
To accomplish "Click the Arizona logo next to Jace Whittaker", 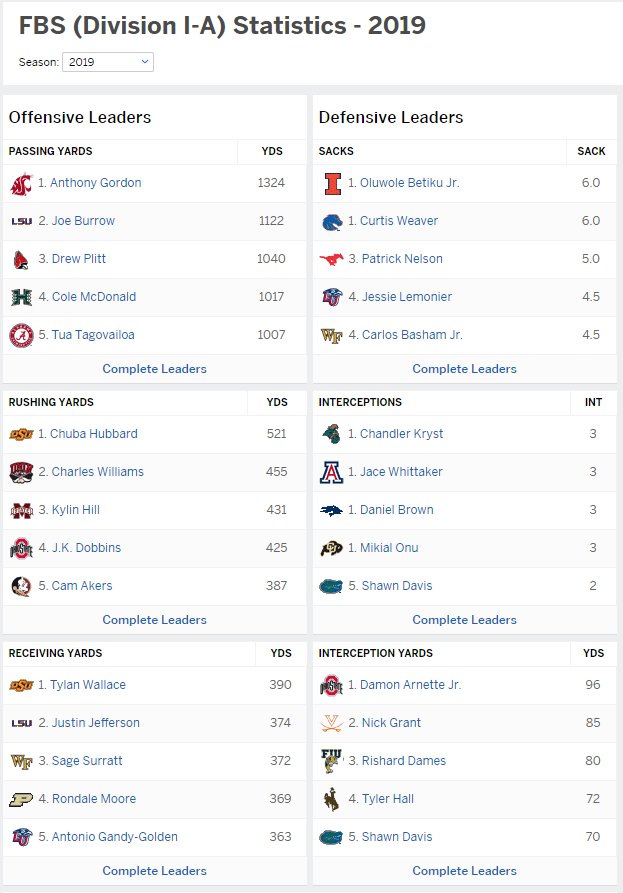I will click(x=331, y=472).
